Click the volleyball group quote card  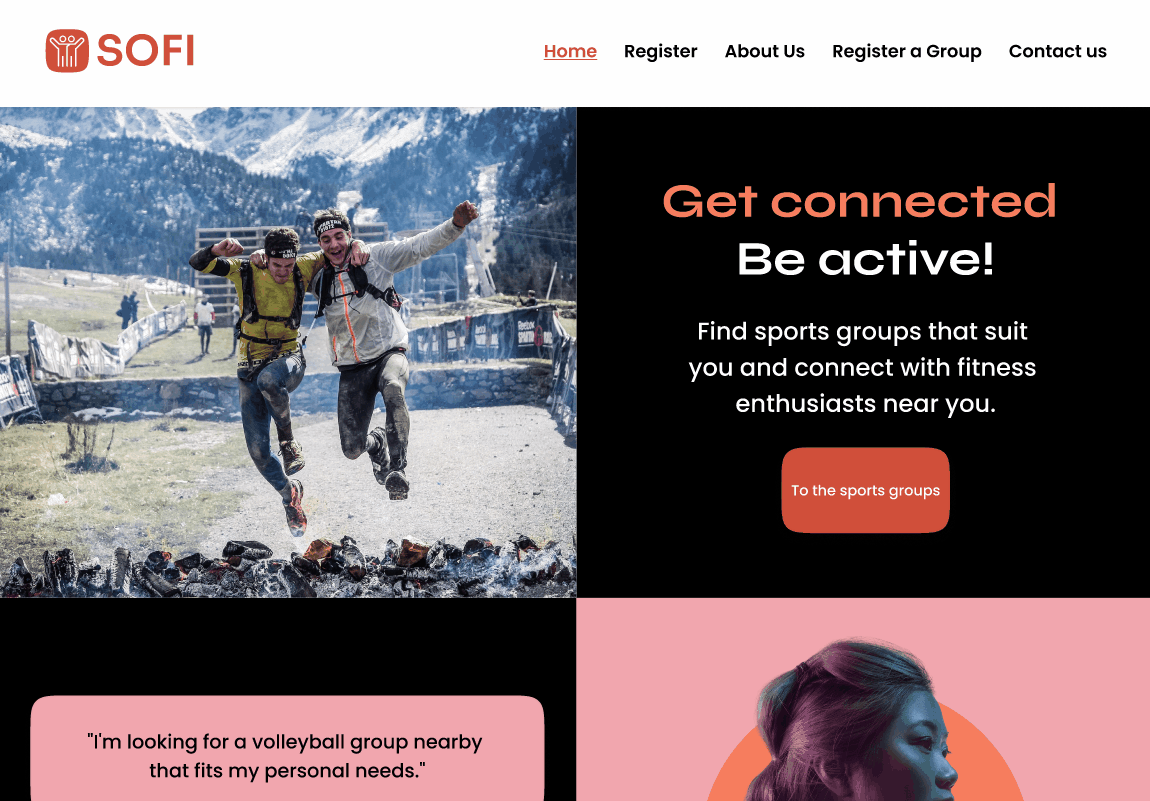(288, 748)
